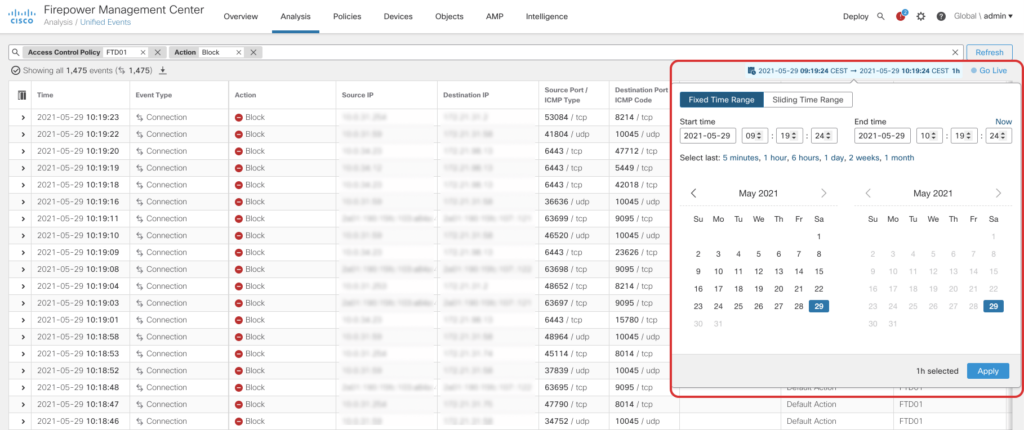Screen dimensions: 1024x430
Task: Open the help question mark icon
Action: pyautogui.click(x=941, y=16)
